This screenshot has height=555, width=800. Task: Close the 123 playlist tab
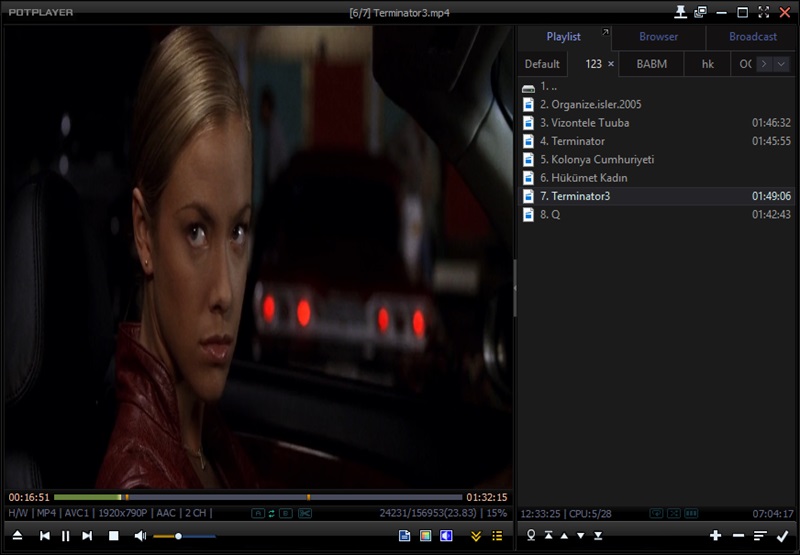(x=611, y=64)
